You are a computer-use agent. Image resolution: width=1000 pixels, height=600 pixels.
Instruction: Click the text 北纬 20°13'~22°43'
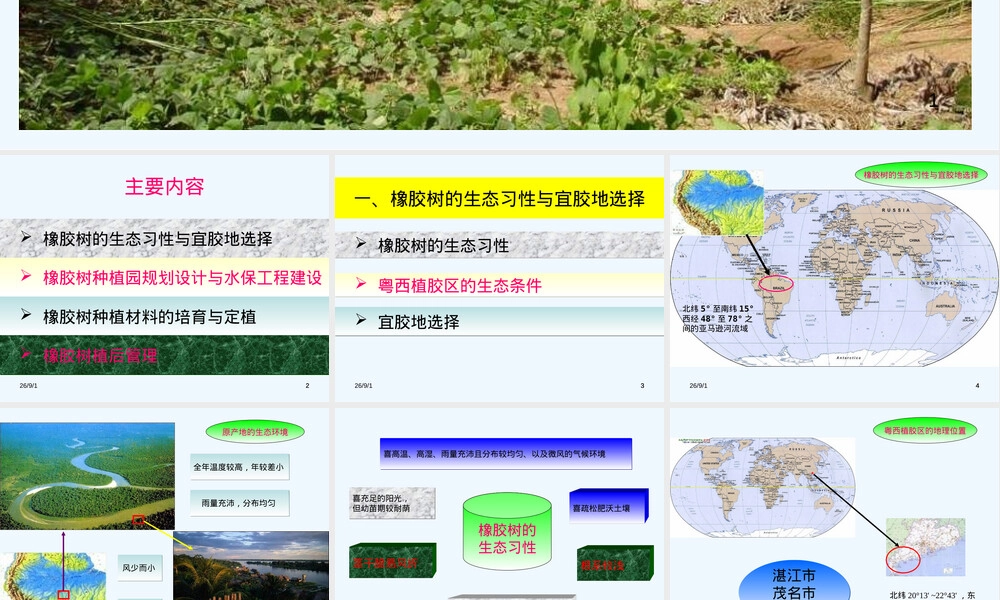(x=922, y=595)
